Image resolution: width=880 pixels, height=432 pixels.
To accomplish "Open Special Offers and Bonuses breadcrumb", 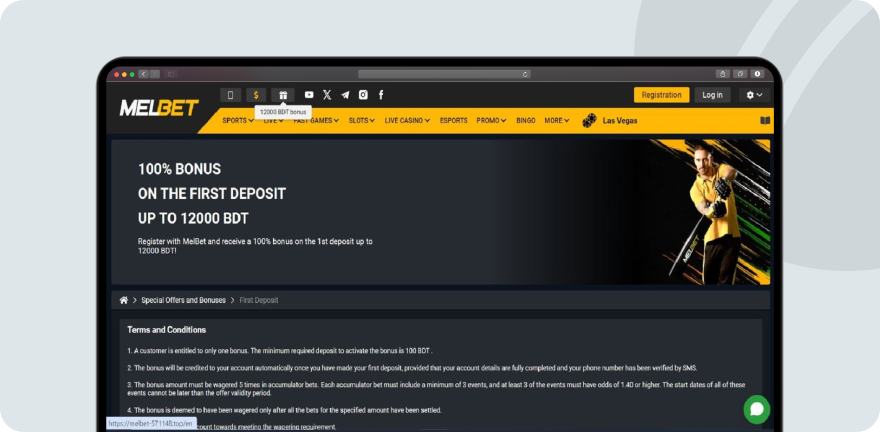I will [x=183, y=300].
